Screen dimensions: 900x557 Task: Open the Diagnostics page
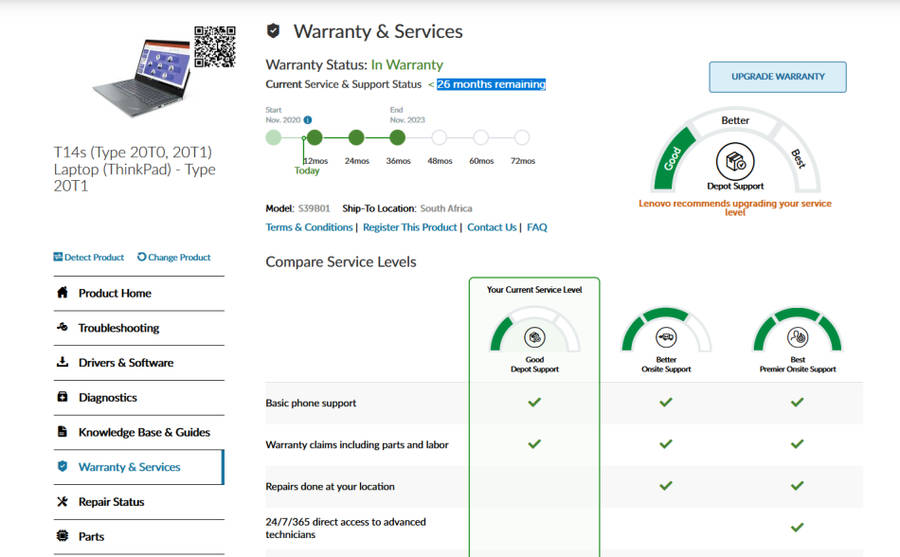[107, 398]
